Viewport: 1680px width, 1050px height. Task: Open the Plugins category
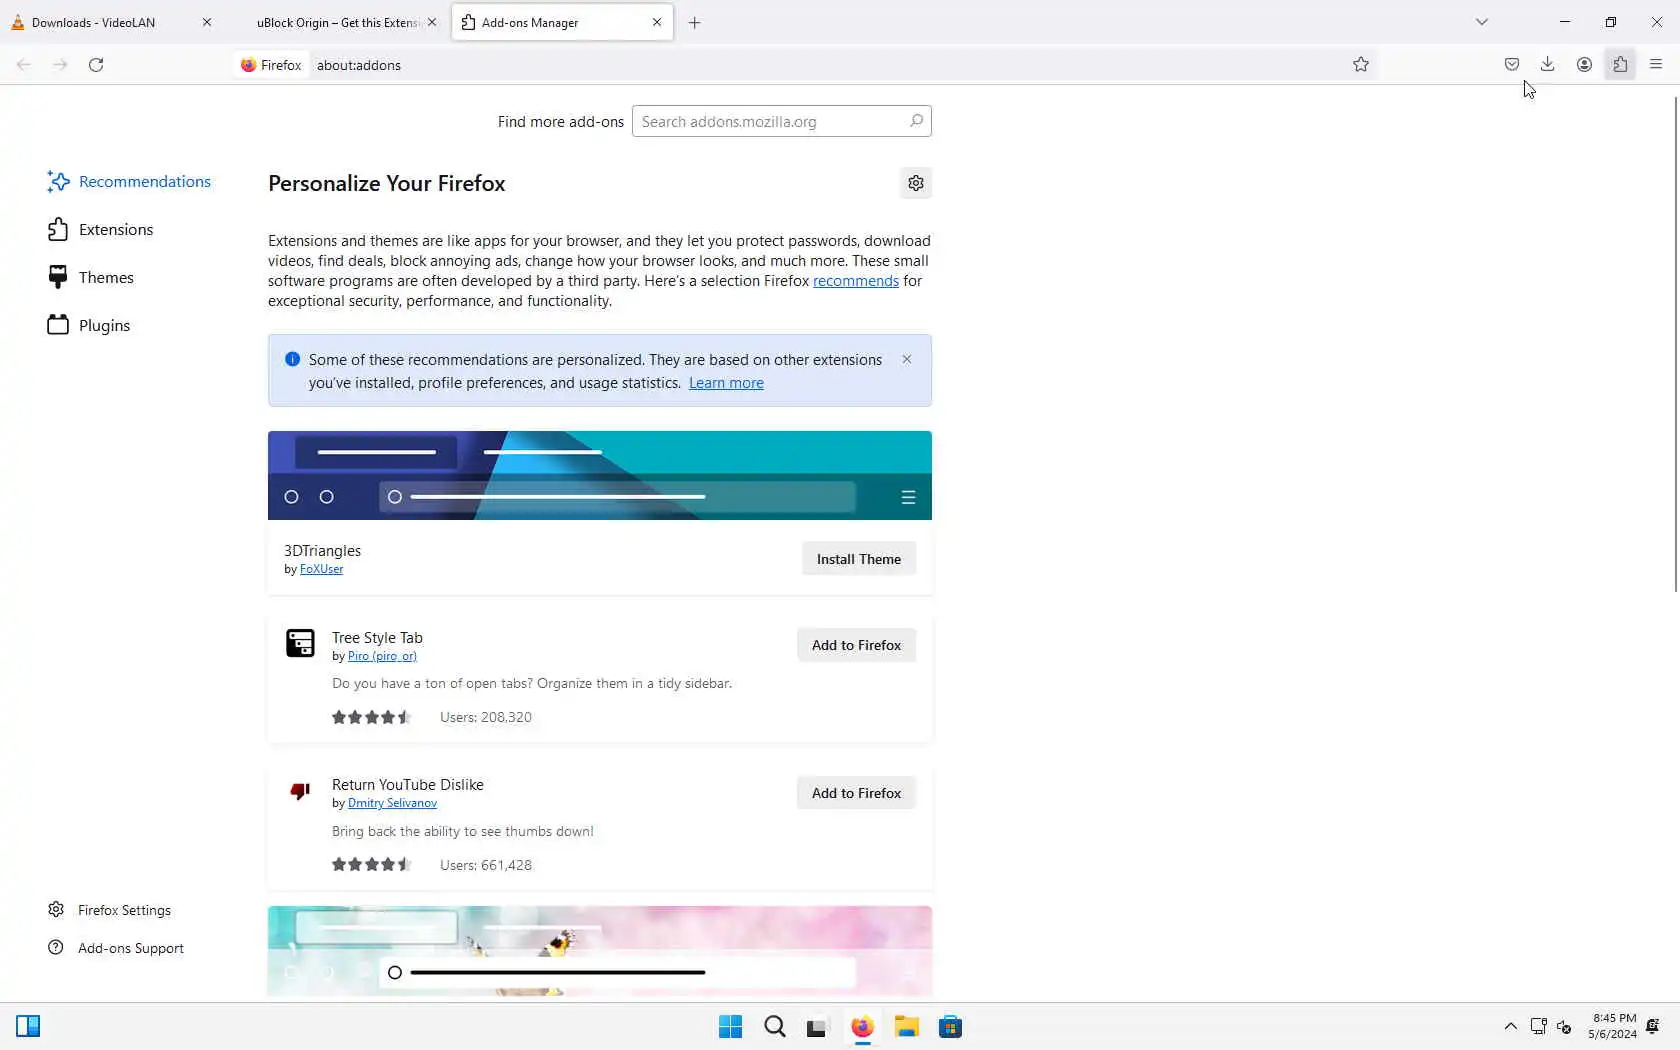(90, 325)
